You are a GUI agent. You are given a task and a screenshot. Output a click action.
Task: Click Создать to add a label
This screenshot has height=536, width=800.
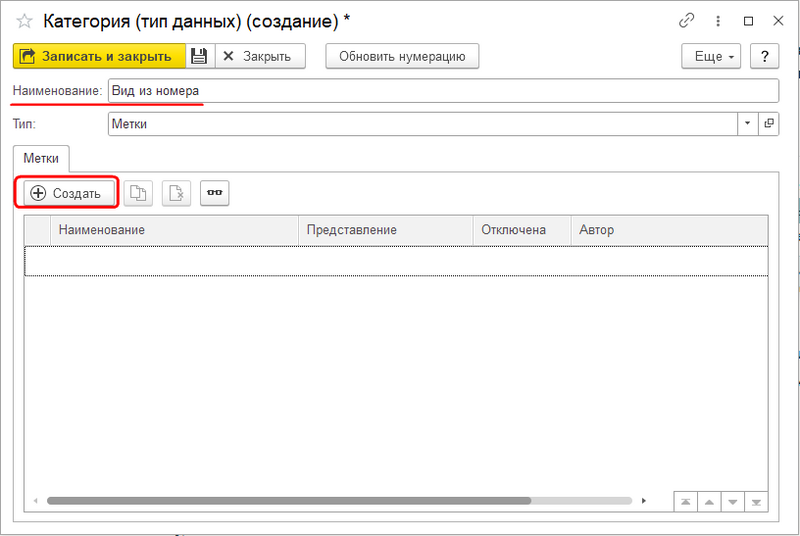[x=69, y=193]
